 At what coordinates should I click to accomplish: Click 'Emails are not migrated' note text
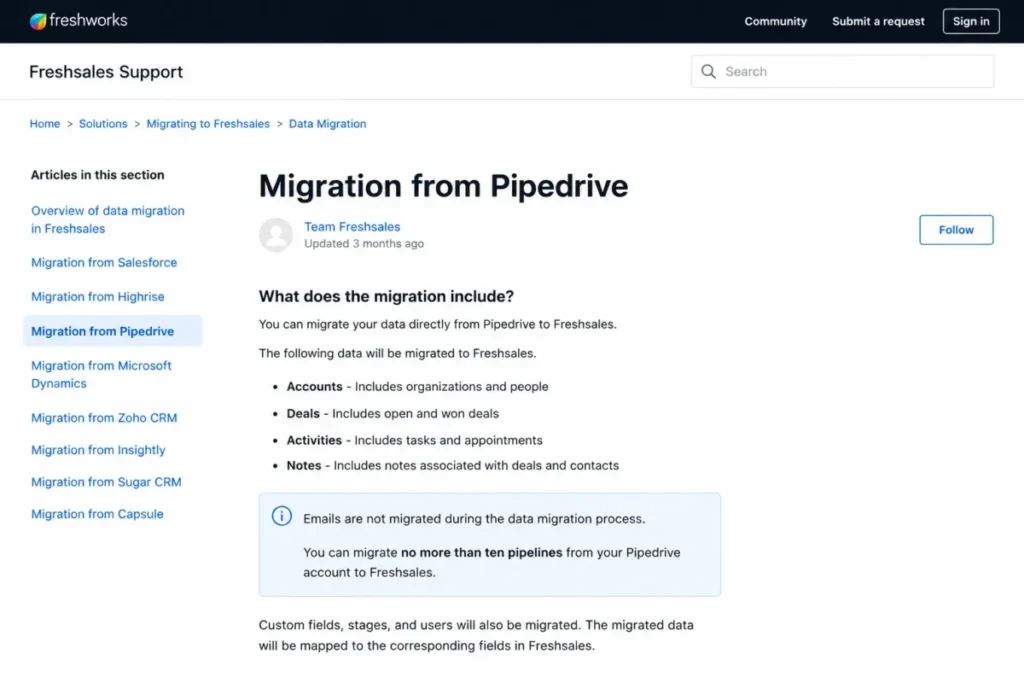pos(474,518)
